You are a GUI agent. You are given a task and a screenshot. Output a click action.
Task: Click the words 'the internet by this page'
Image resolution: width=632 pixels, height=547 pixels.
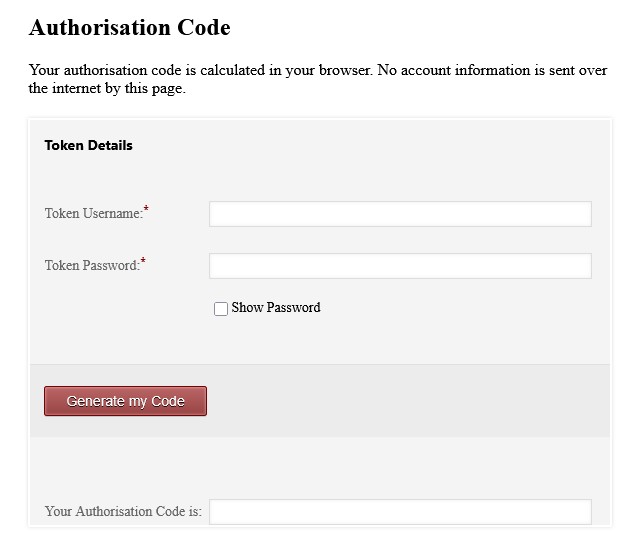tap(107, 88)
